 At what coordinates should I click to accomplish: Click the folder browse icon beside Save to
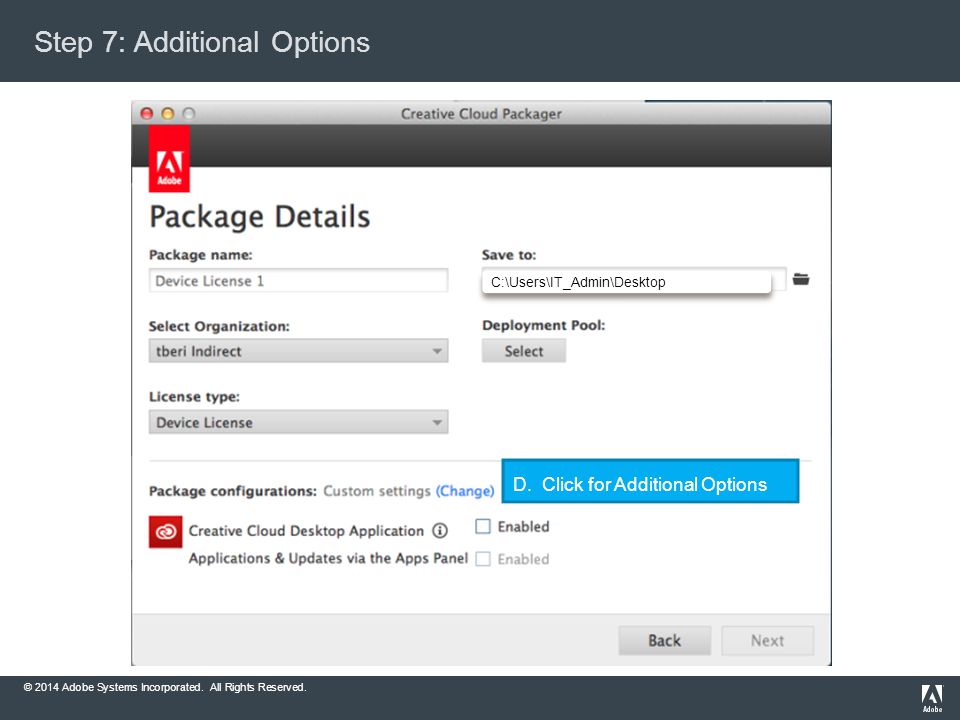click(x=801, y=279)
